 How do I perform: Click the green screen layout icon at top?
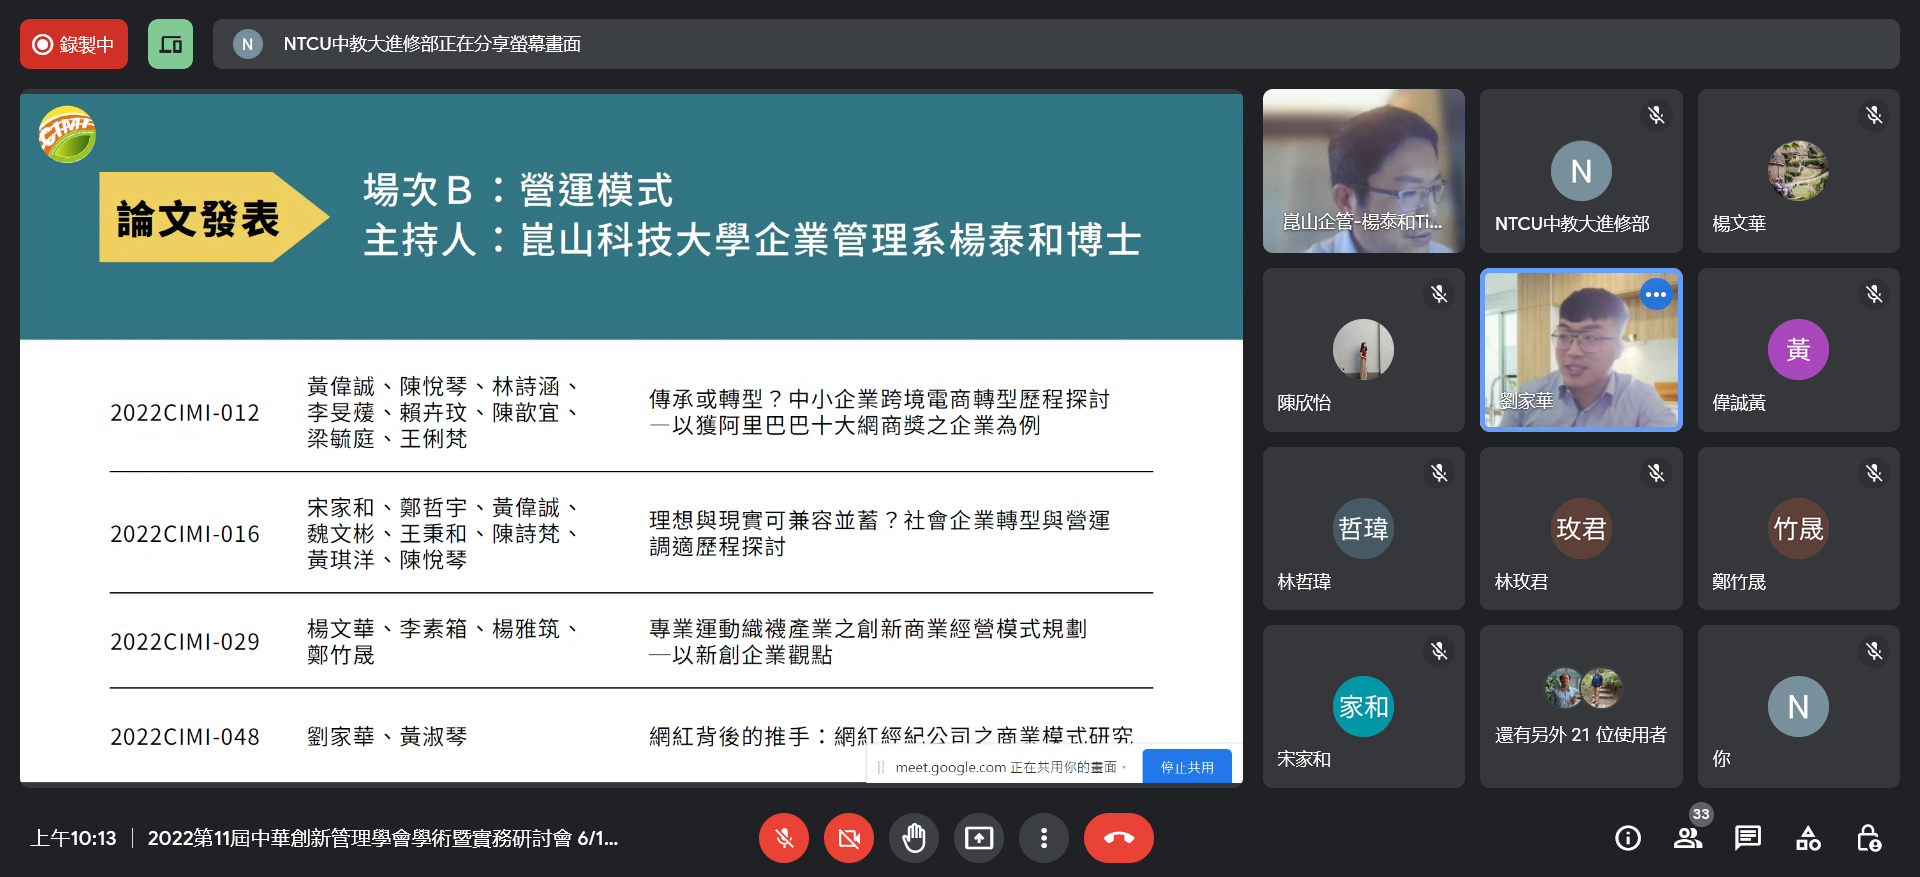click(x=171, y=44)
